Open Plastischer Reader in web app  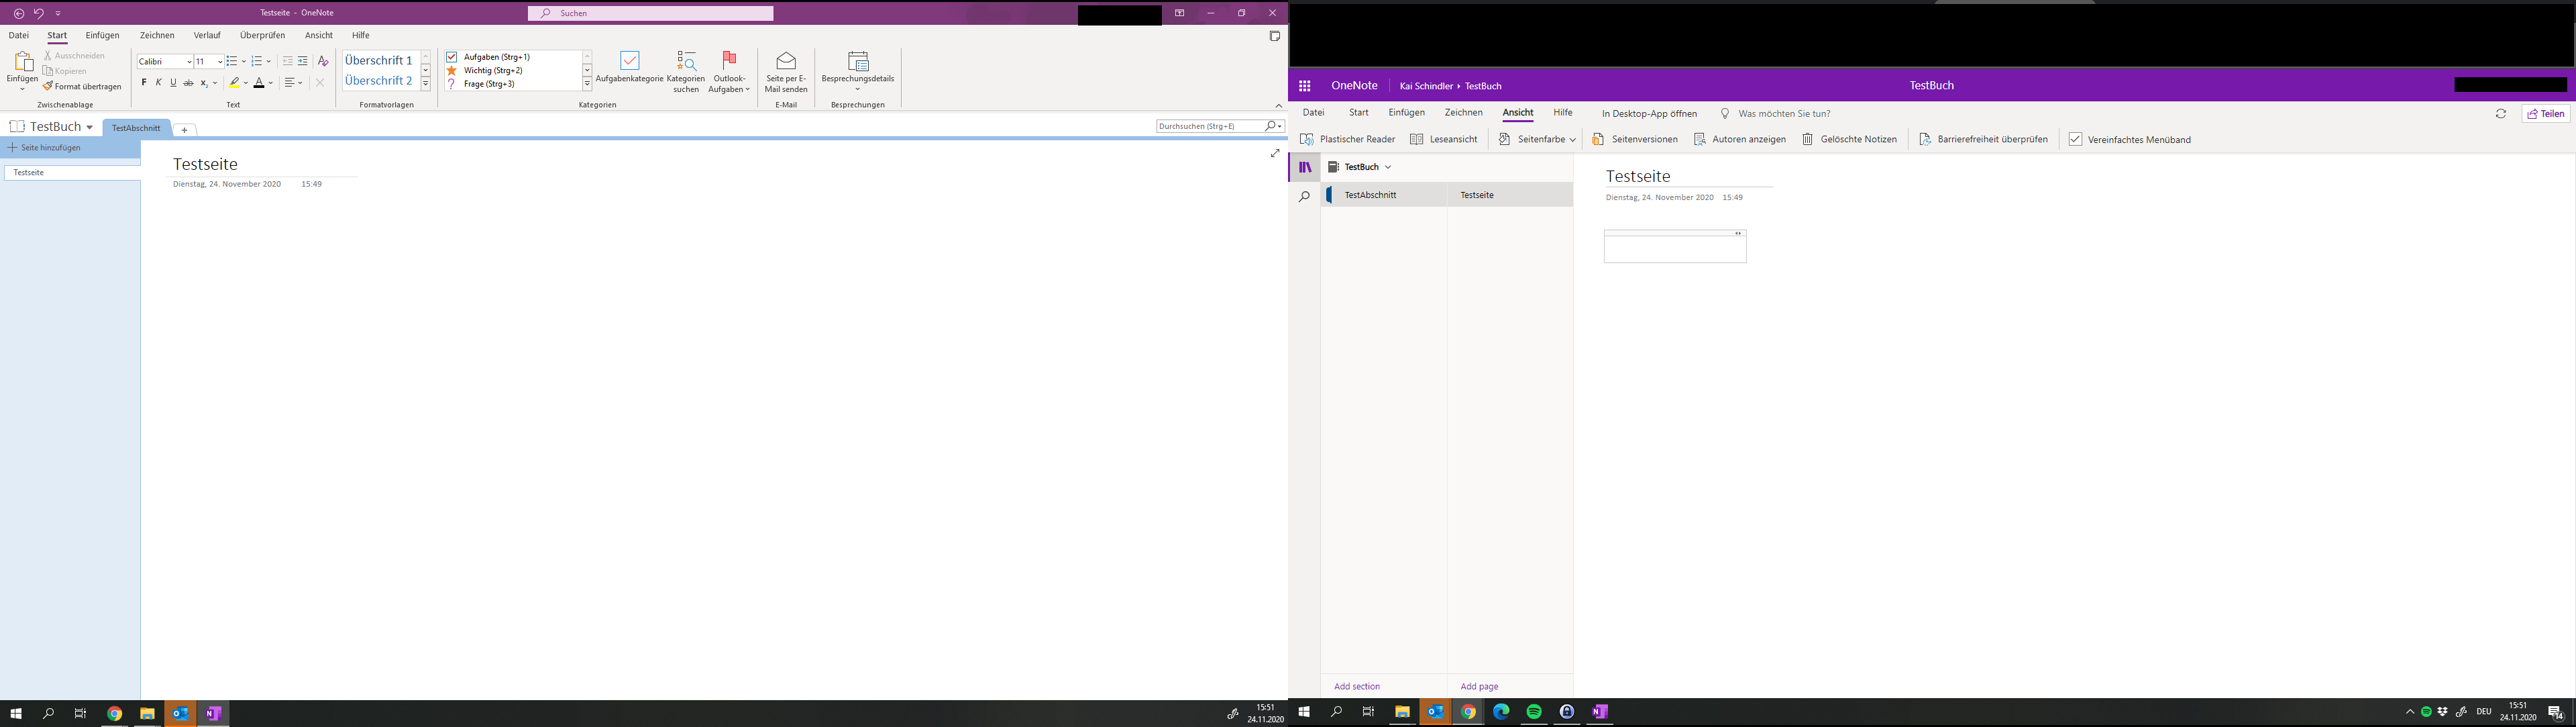(1347, 140)
